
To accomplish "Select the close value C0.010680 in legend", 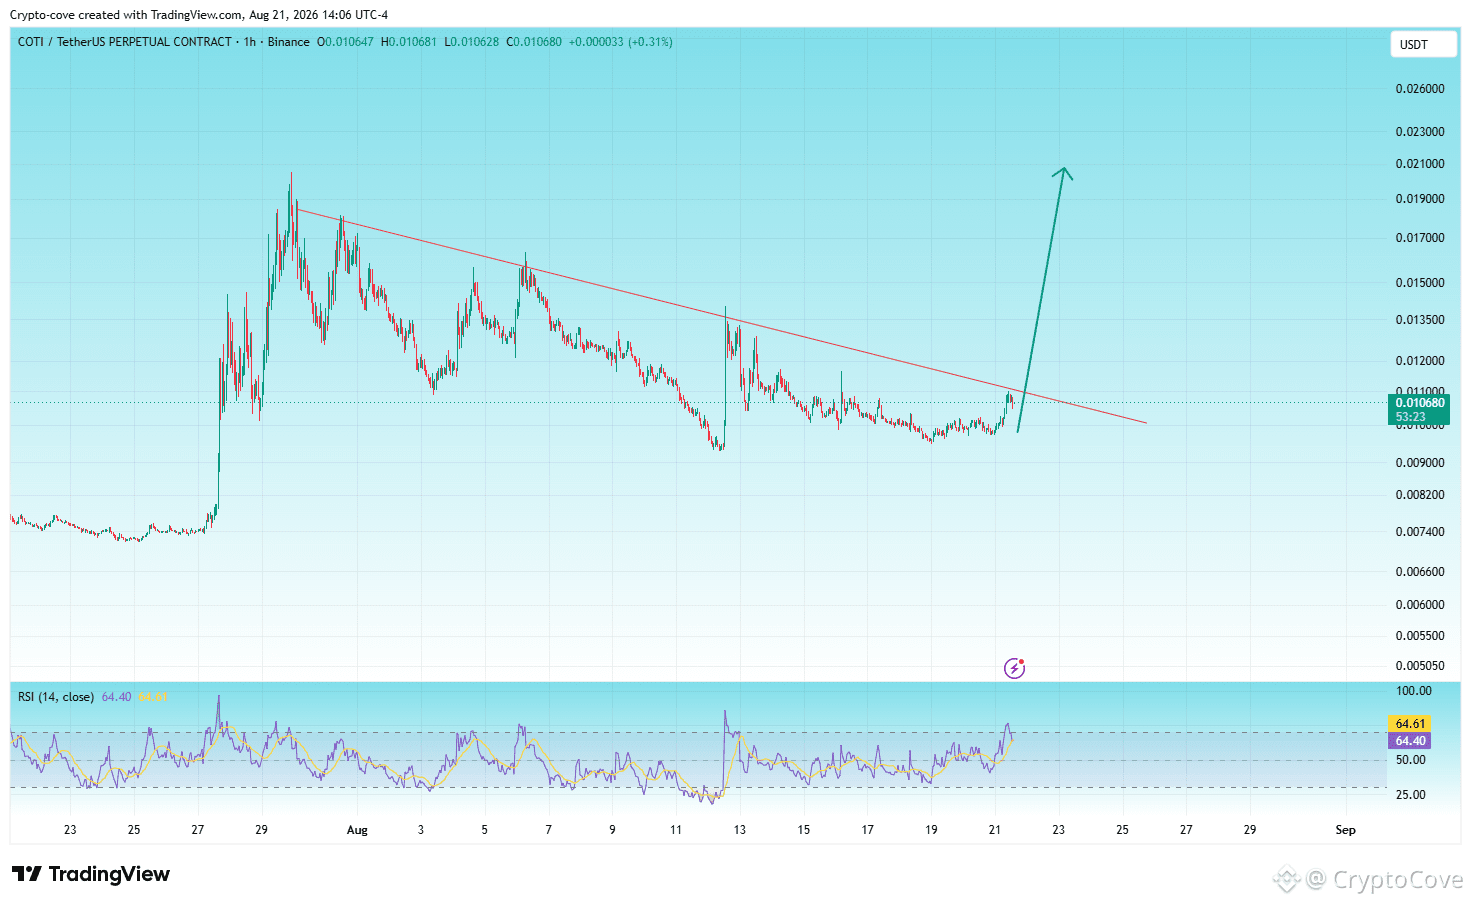I will tap(534, 42).
